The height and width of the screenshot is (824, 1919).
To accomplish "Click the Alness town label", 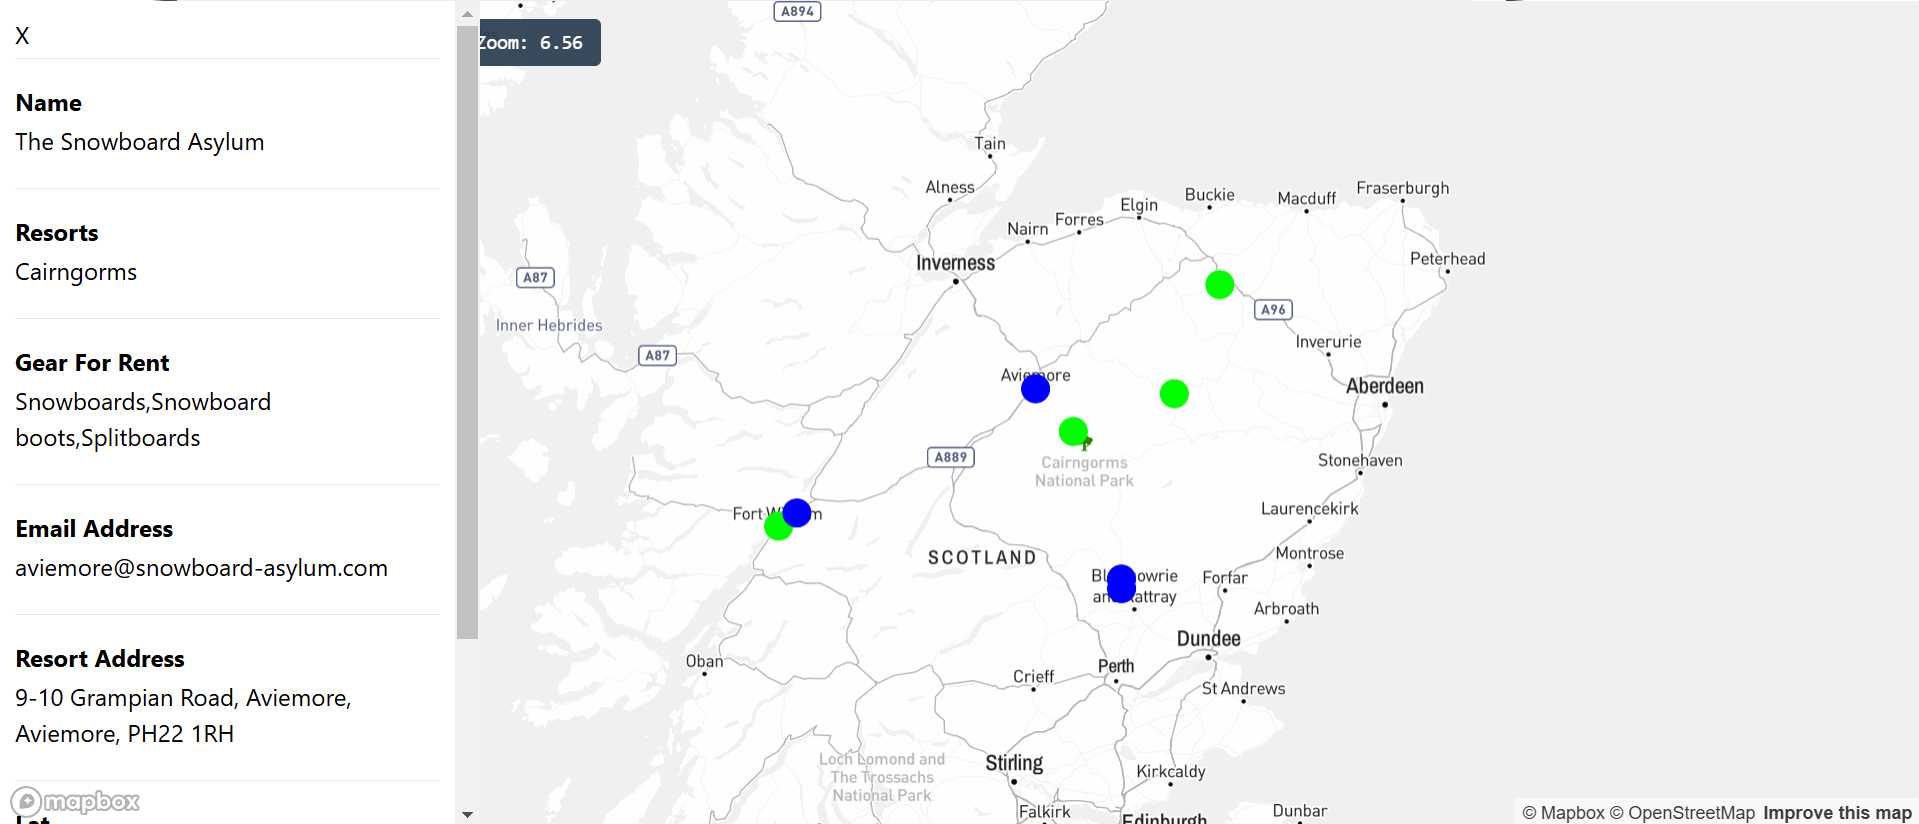I will click(950, 187).
